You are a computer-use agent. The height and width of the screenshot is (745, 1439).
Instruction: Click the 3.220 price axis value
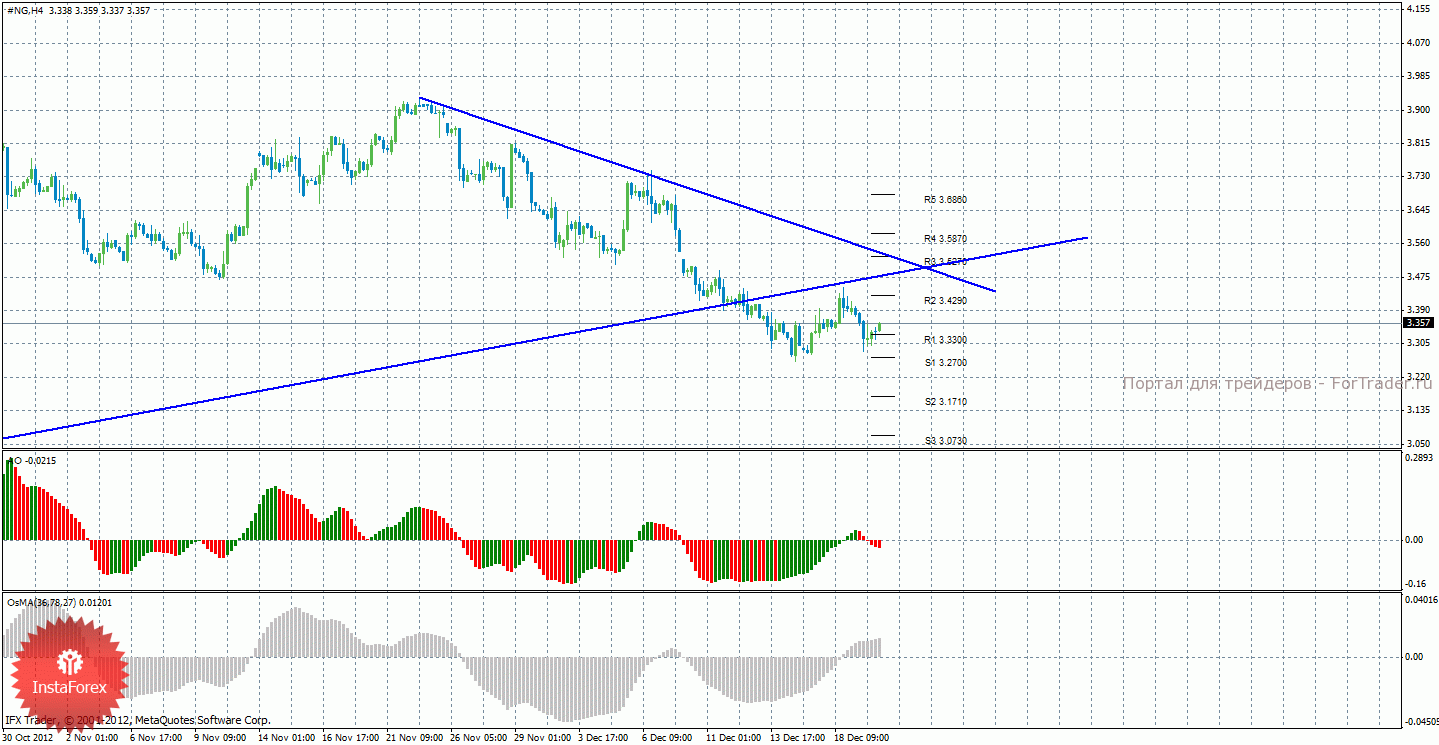(1417, 376)
